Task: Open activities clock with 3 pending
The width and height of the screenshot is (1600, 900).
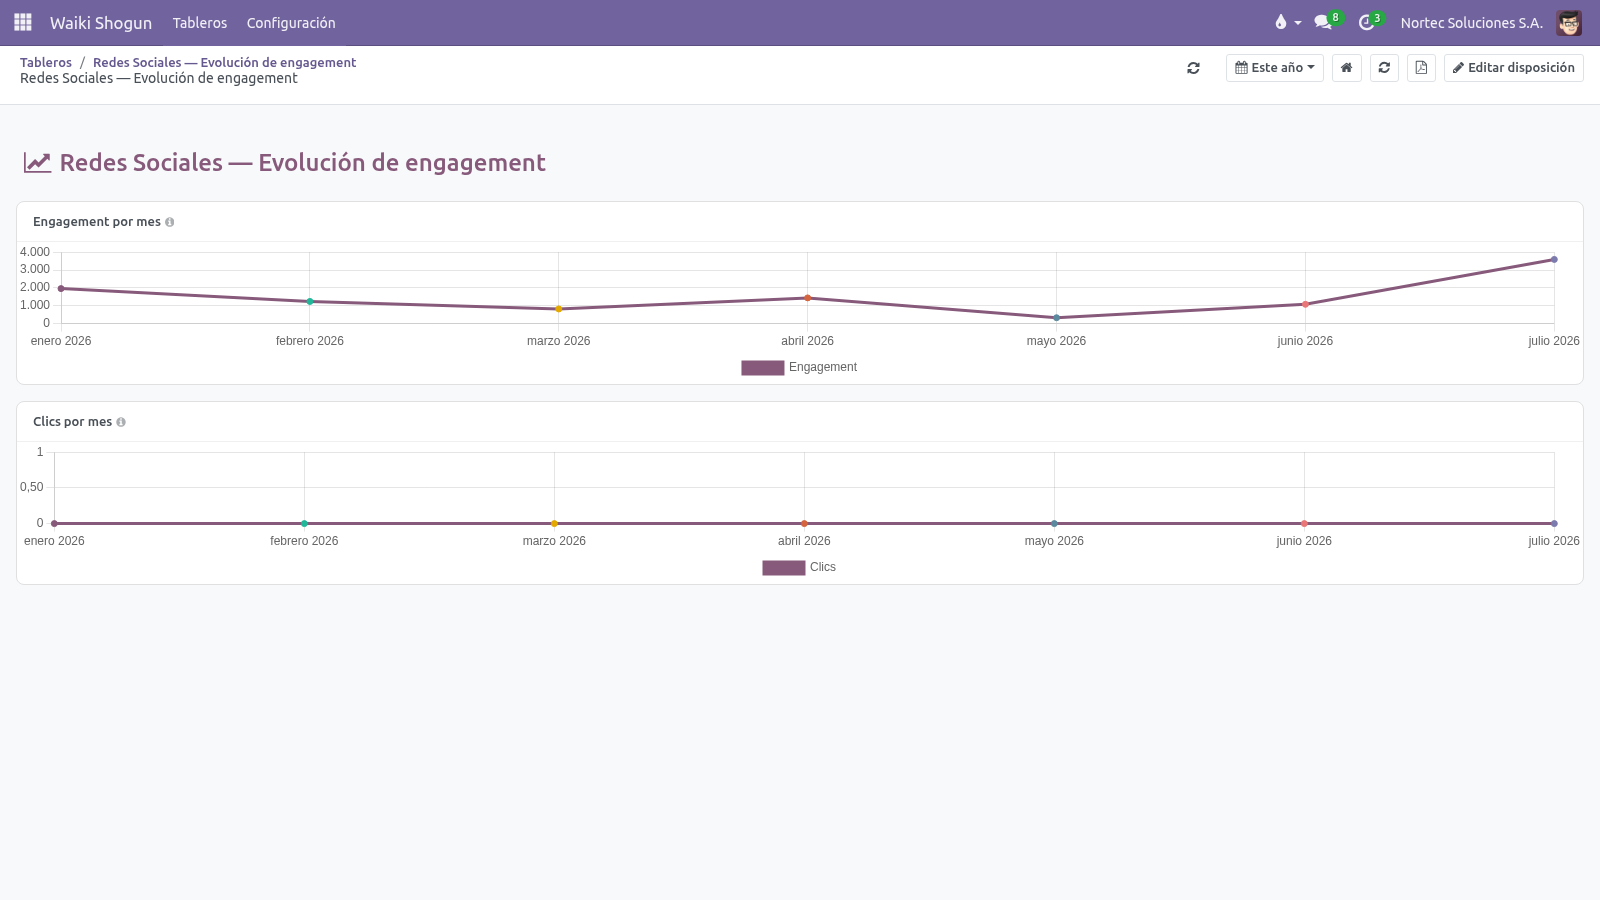Action: [1370, 22]
